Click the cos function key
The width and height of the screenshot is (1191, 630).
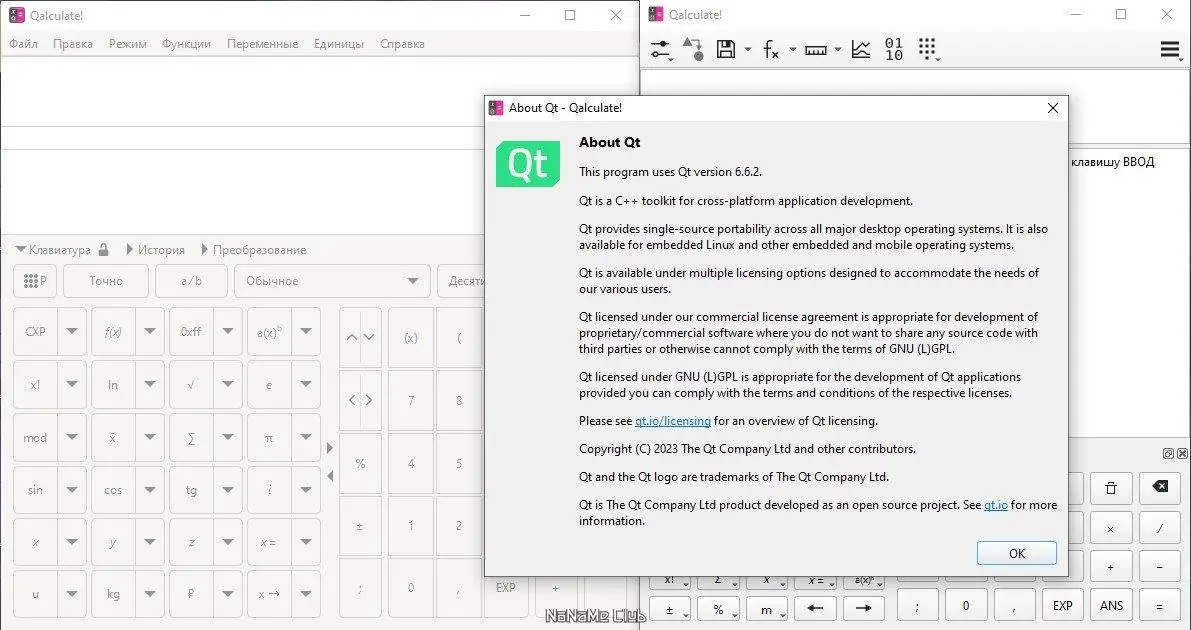[x=112, y=490]
